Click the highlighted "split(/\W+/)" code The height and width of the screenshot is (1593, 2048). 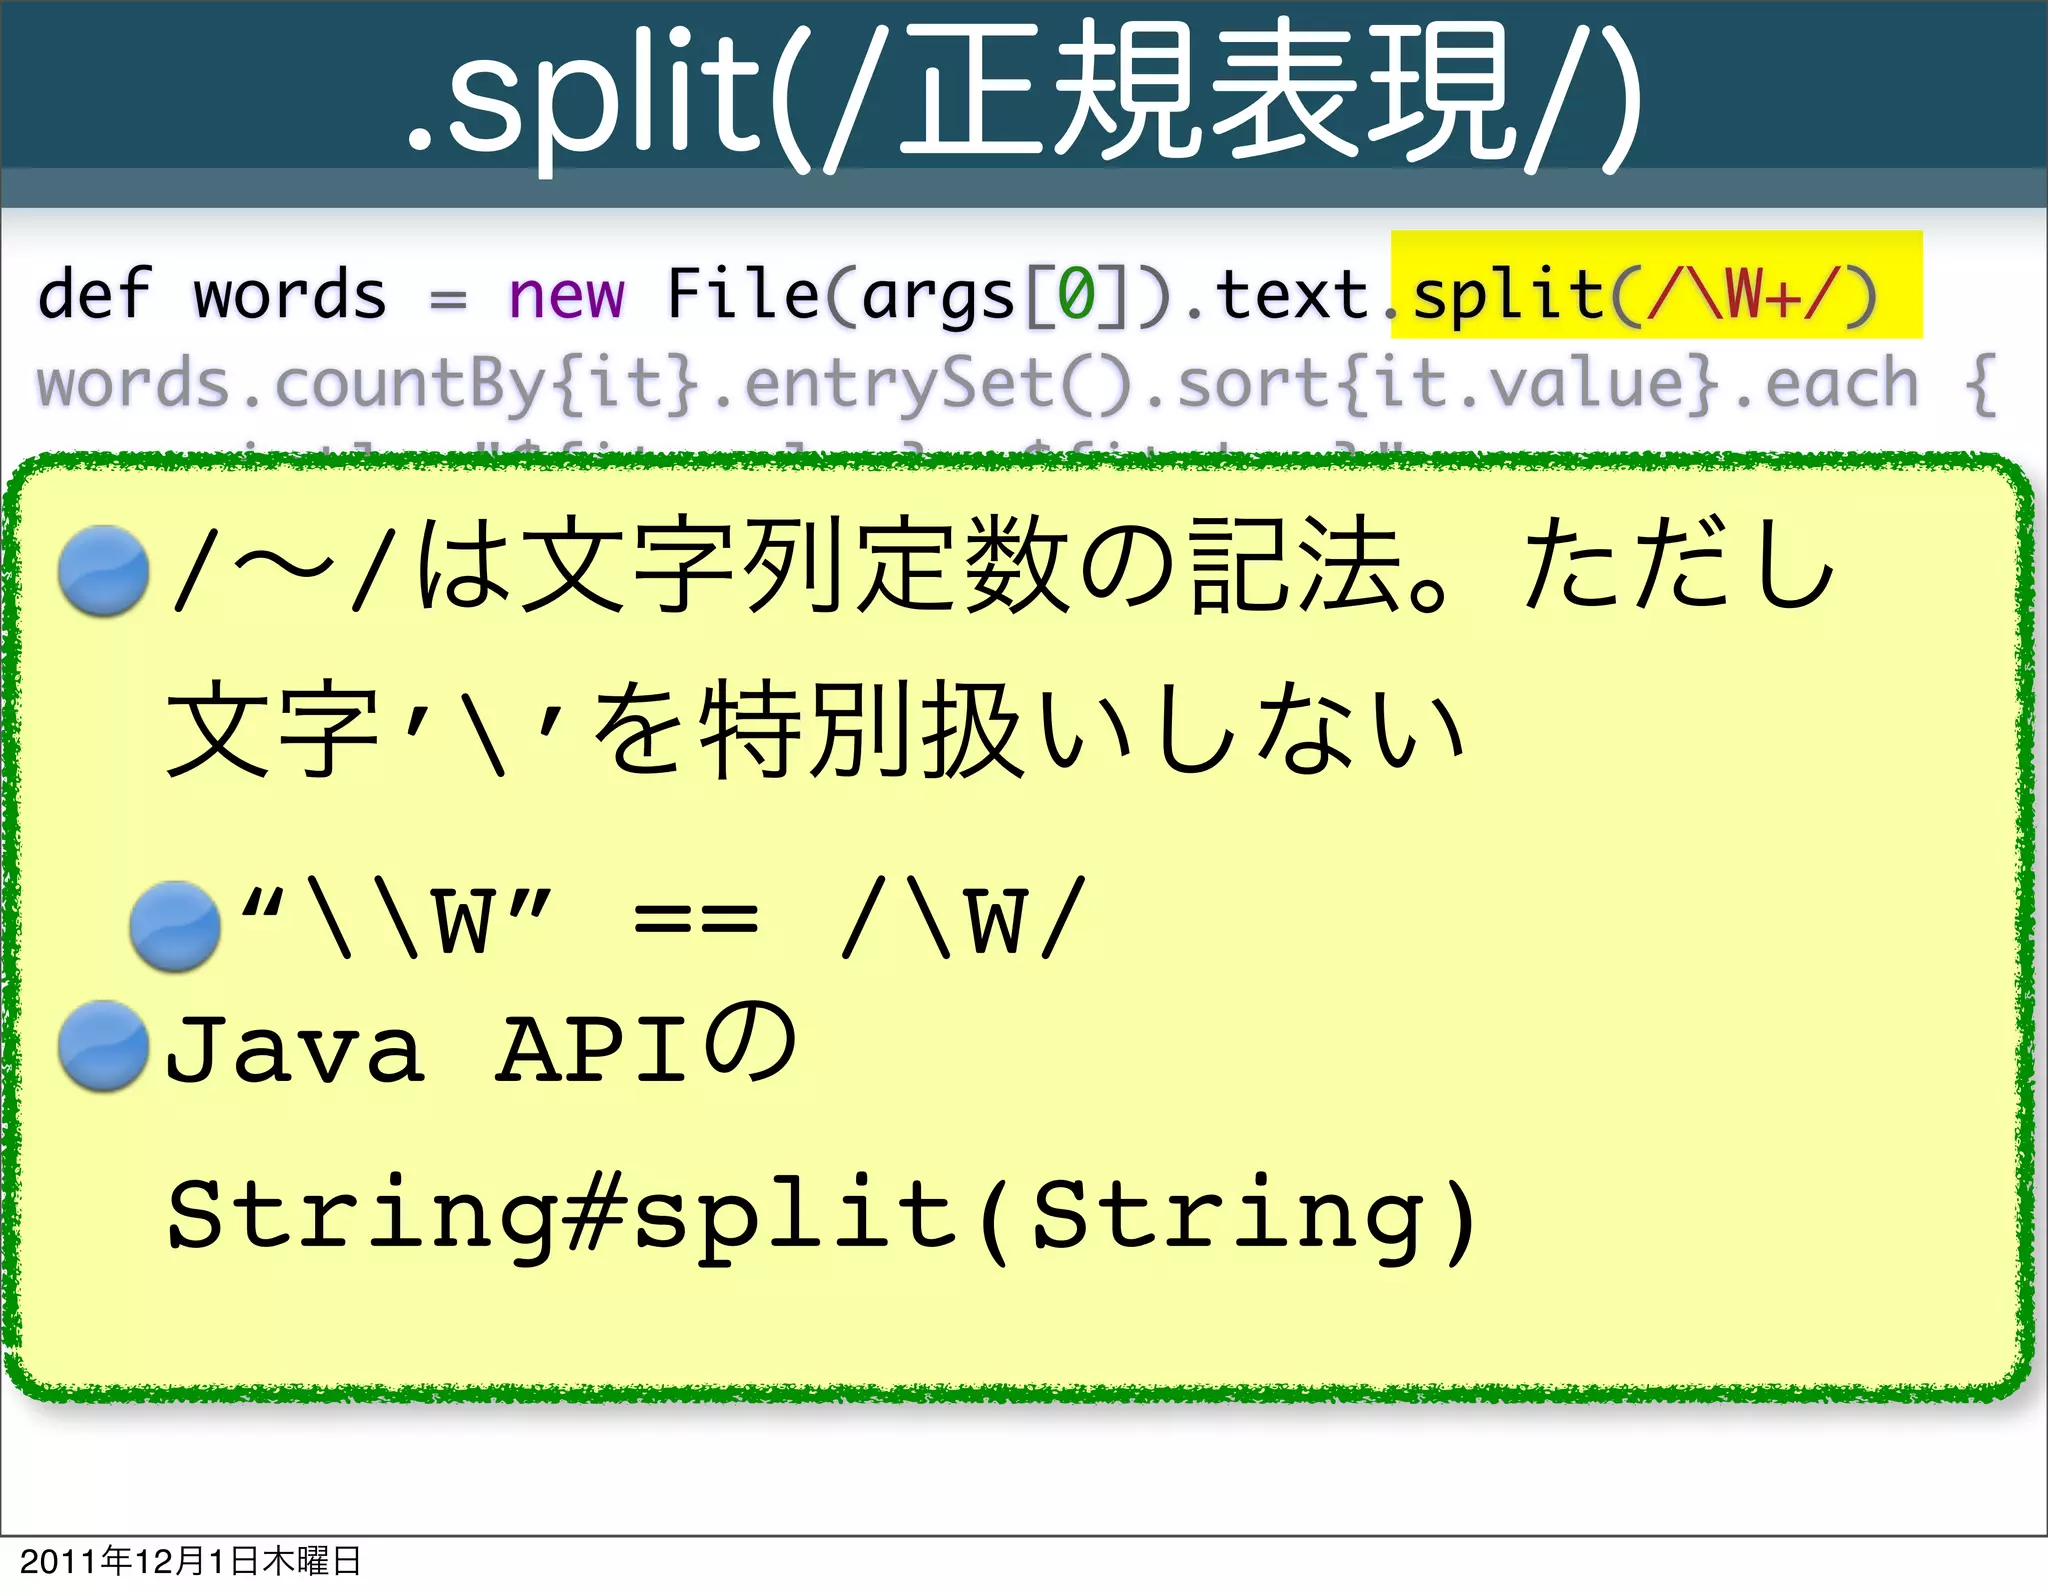click(1645, 295)
